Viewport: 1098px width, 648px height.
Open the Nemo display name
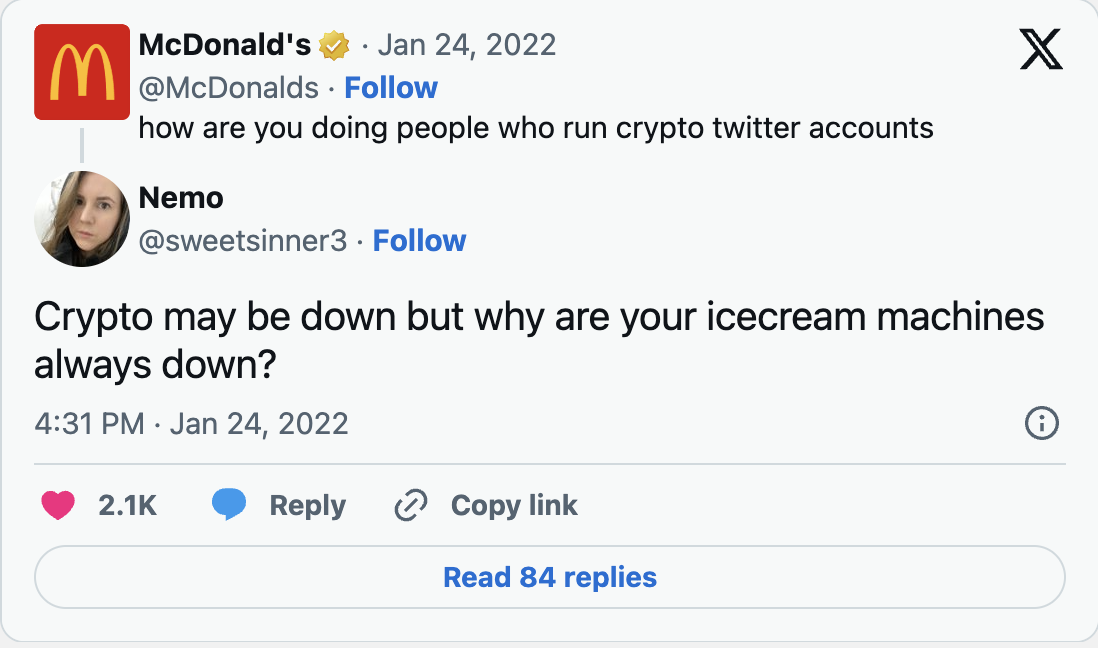[x=181, y=198]
